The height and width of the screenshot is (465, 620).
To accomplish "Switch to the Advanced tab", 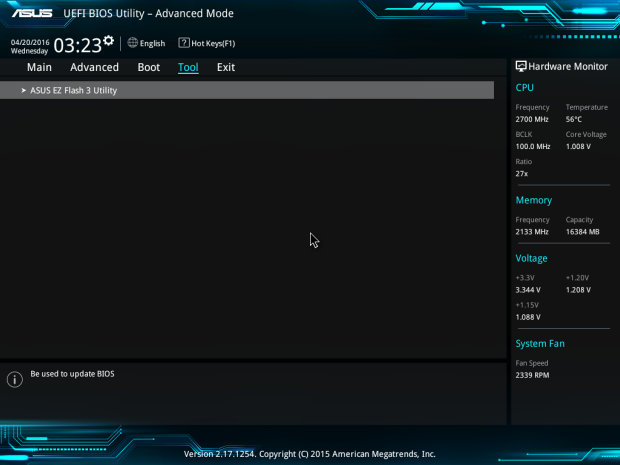I will [95, 67].
